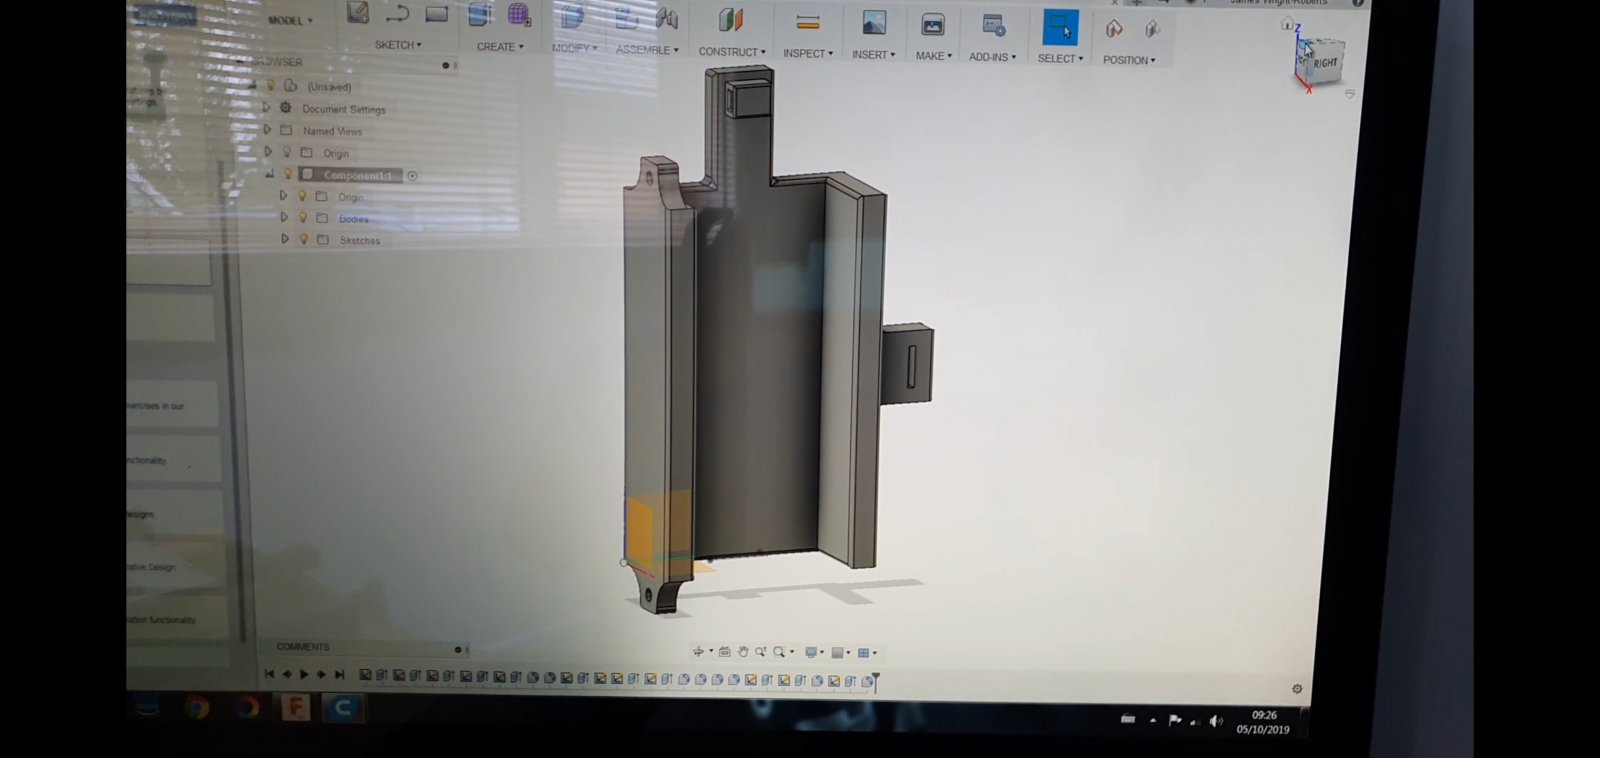Screen dimensions: 1600x758
Task: Open the ADD-INS menu
Action: coord(992,57)
